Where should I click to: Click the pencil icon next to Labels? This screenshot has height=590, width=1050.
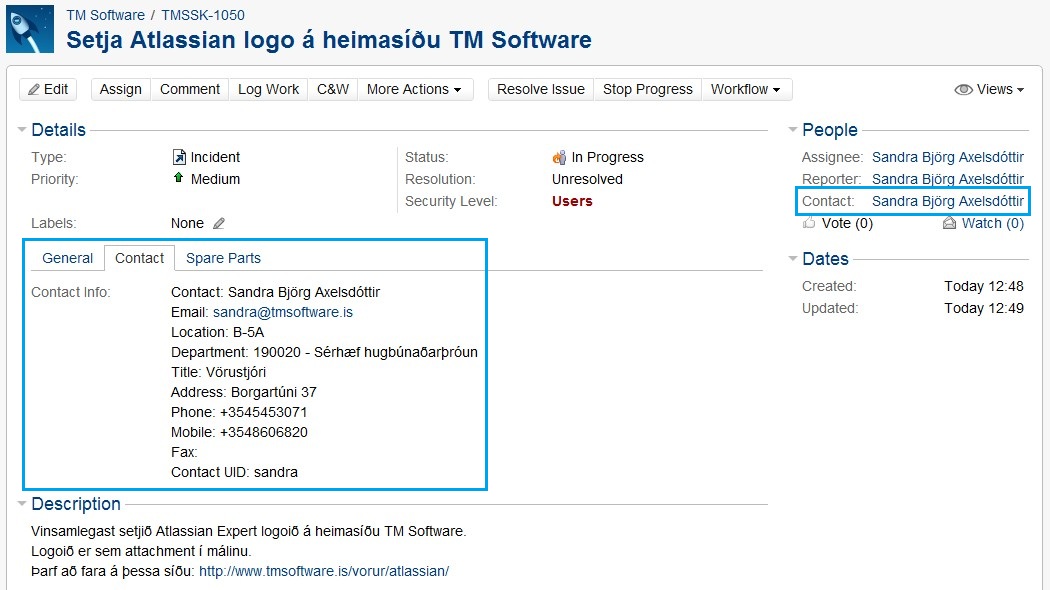[219, 223]
